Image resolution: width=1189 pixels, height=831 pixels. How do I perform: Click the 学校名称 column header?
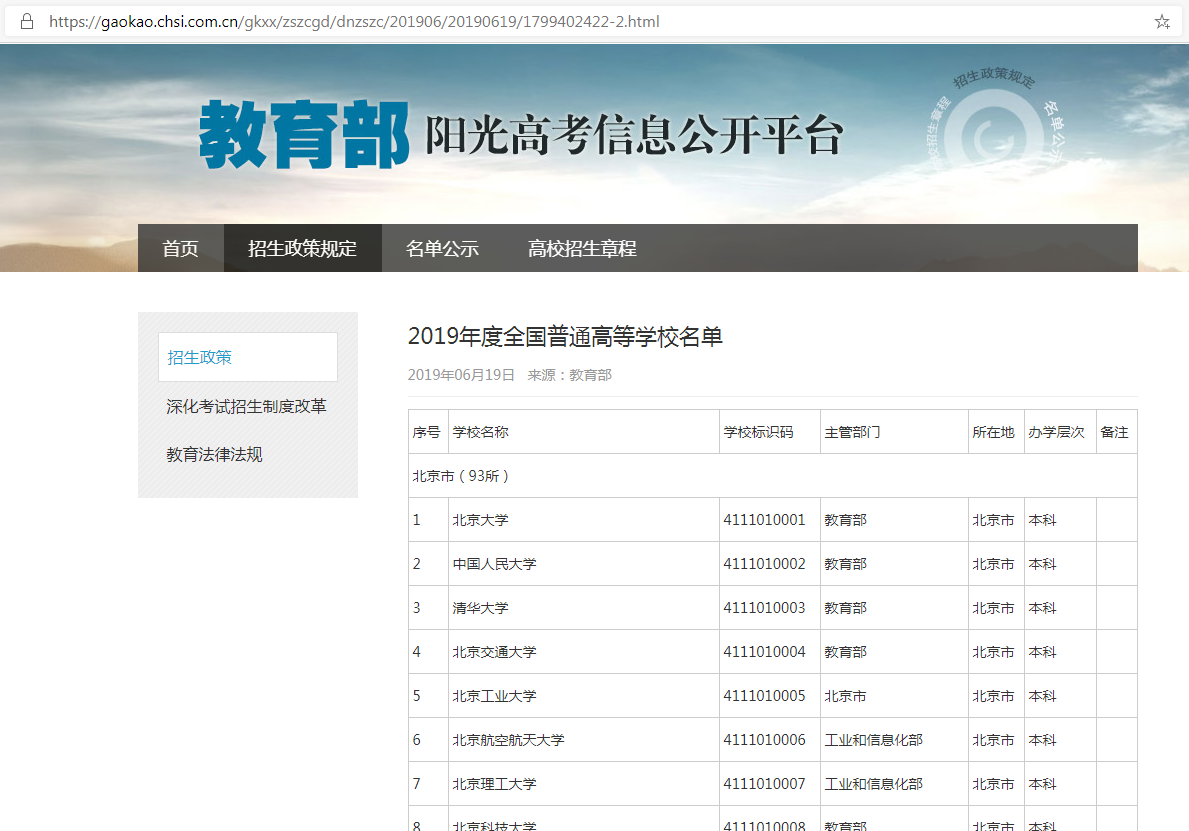pyautogui.click(x=584, y=432)
